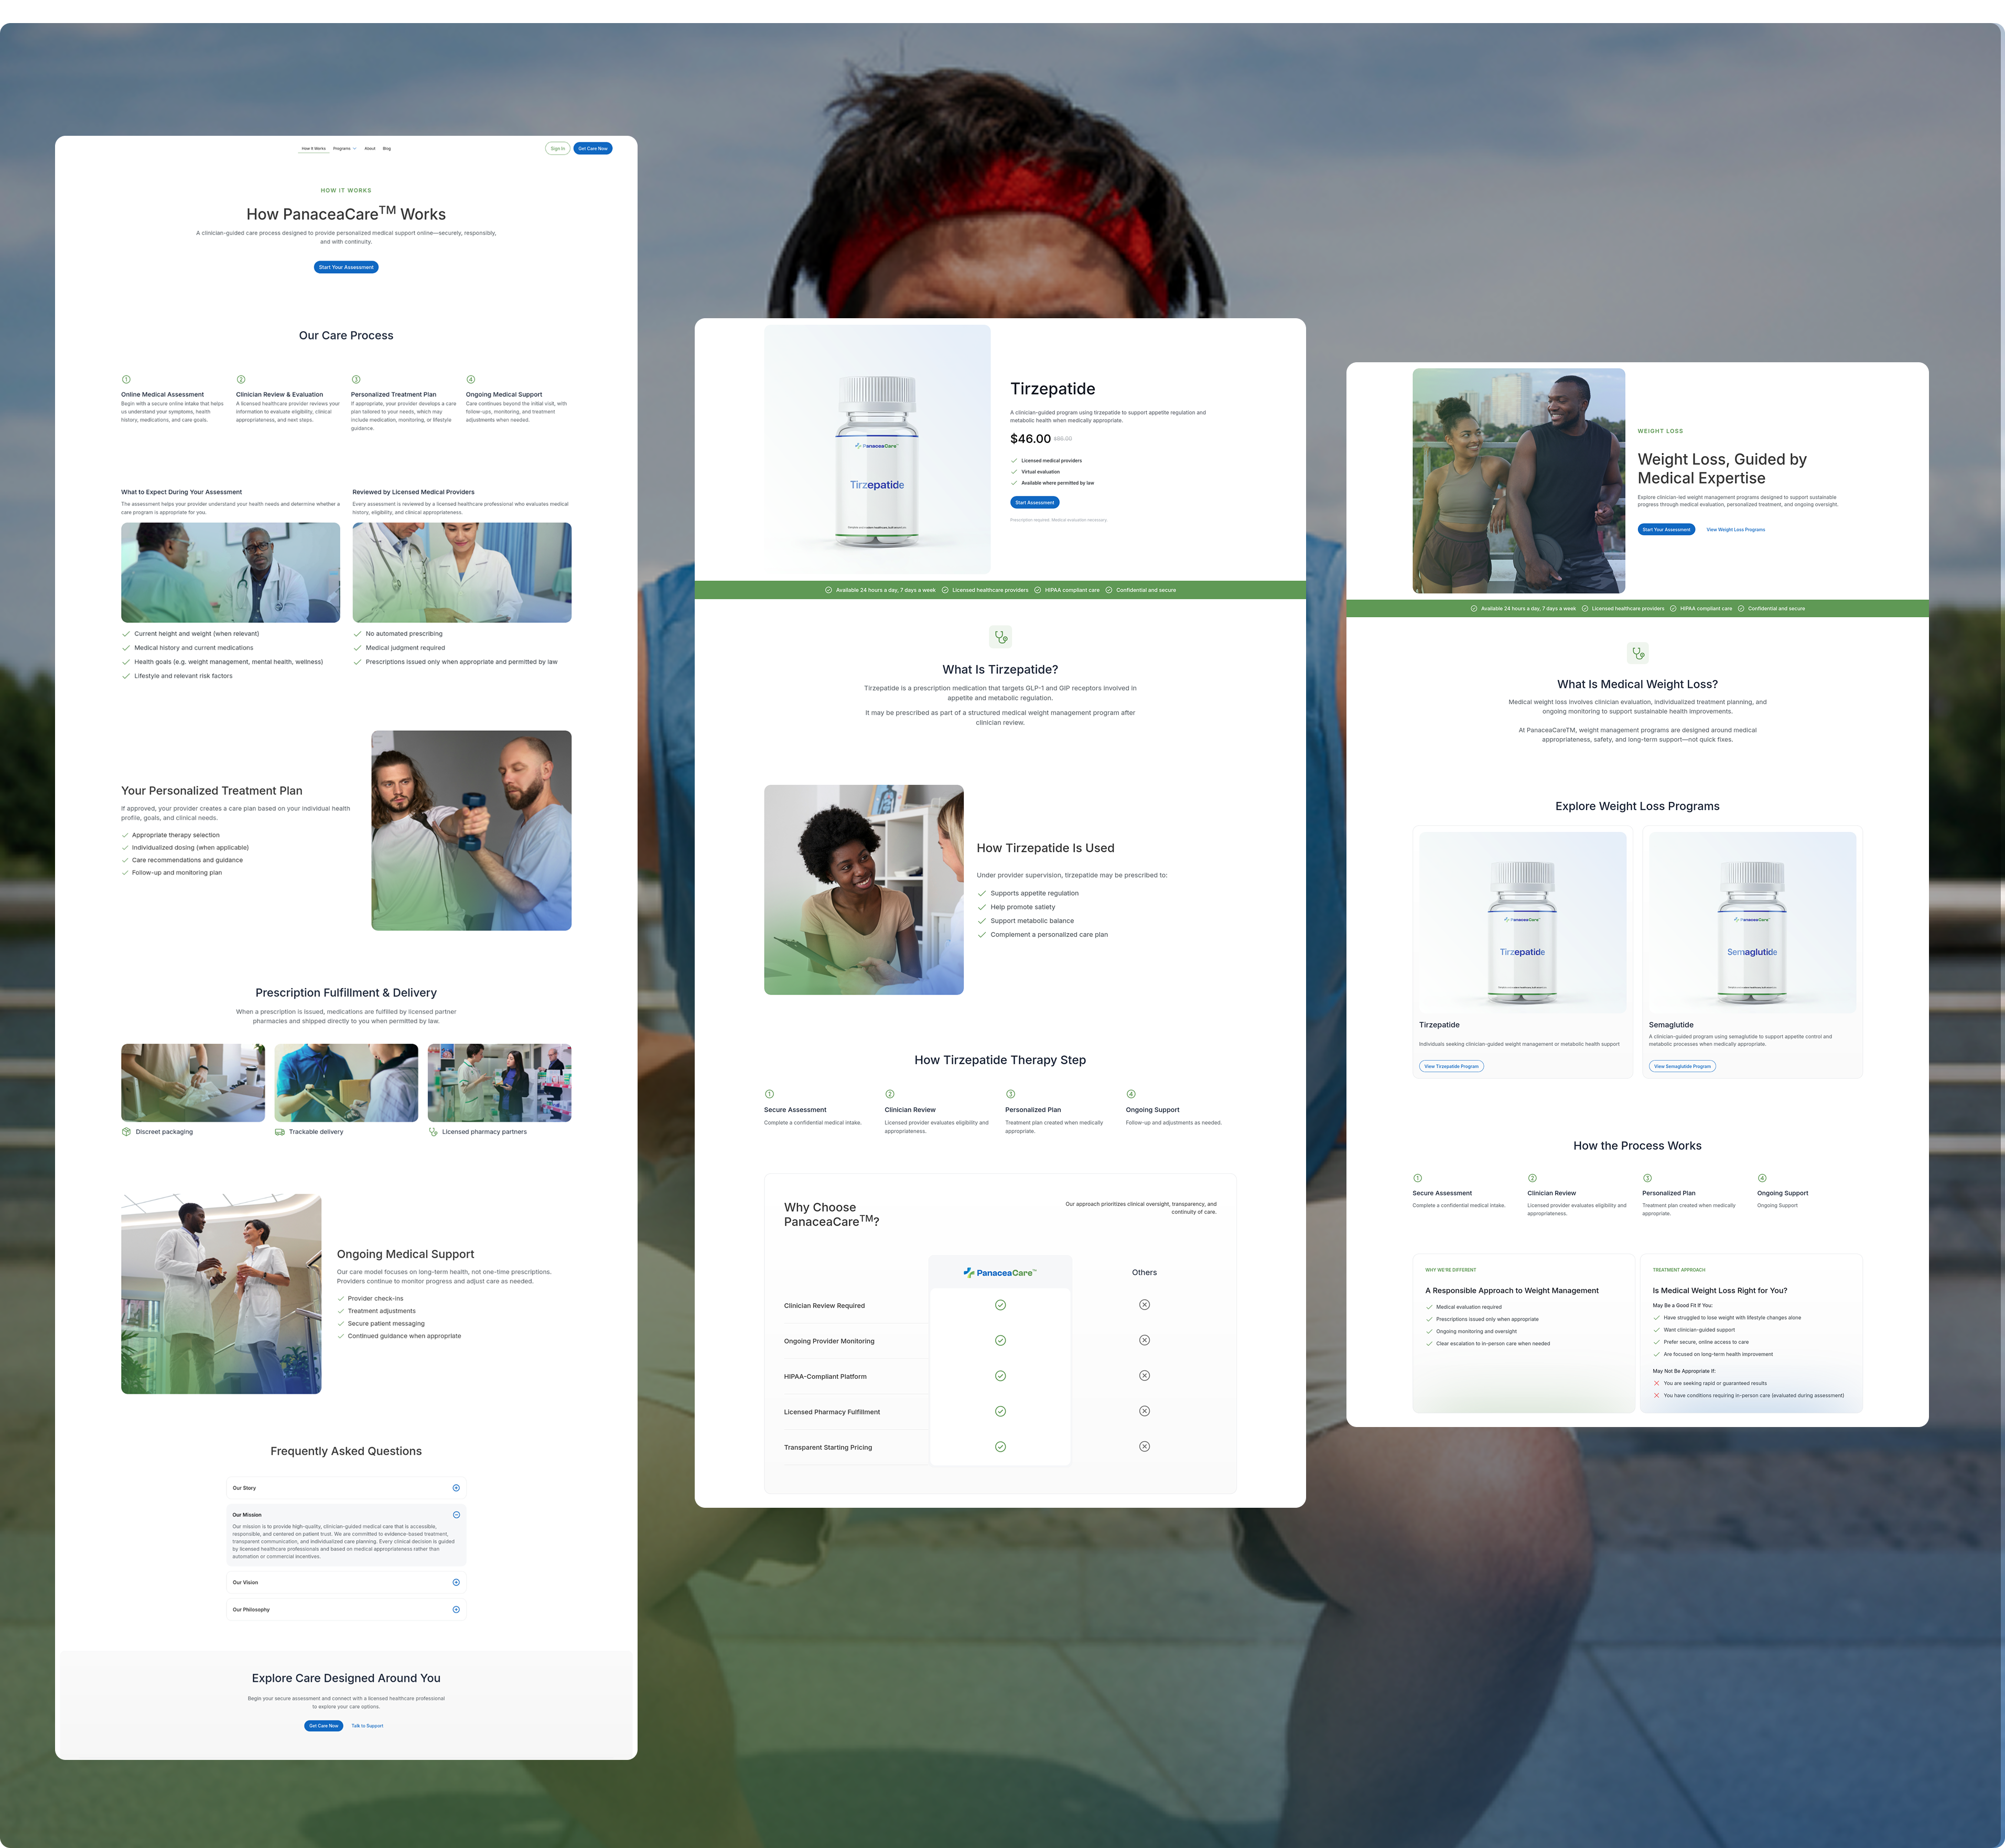Click Start Assessment on the Tirzepatide page
This screenshot has height=1848, width=2005.
click(1035, 503)
